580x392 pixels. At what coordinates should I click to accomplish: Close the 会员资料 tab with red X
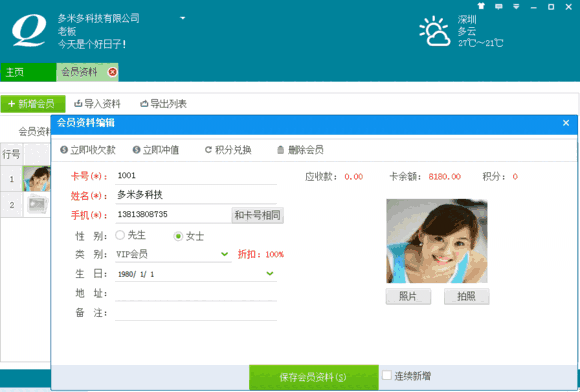click(x=112, y=72)
